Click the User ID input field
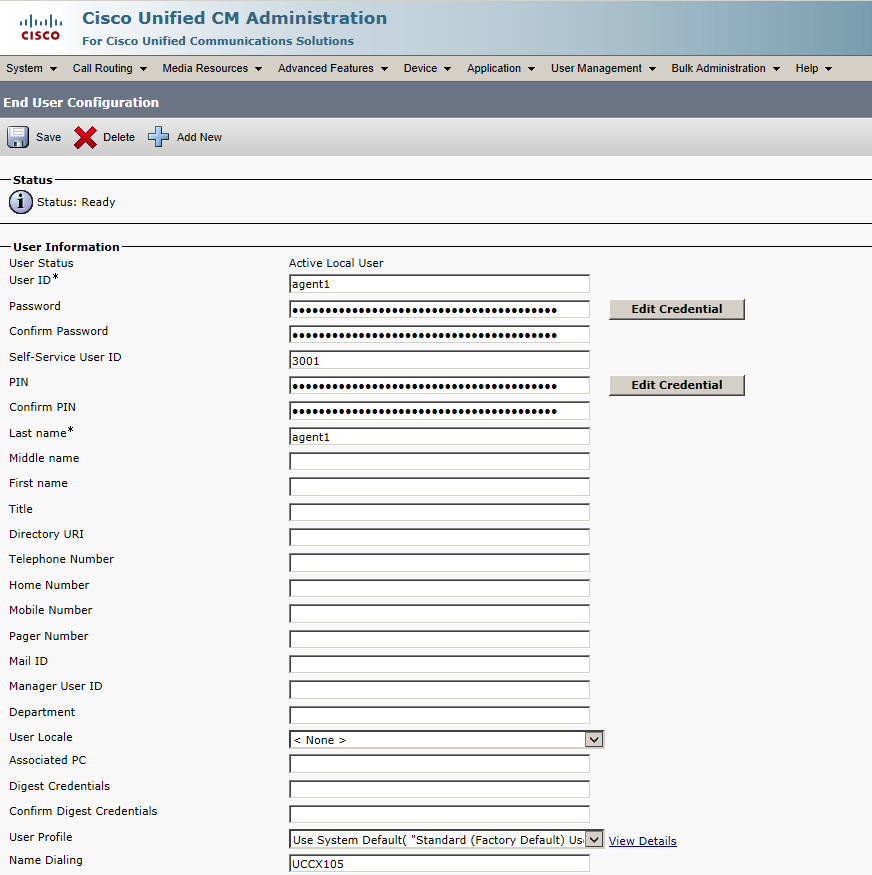 click(439, 283)
